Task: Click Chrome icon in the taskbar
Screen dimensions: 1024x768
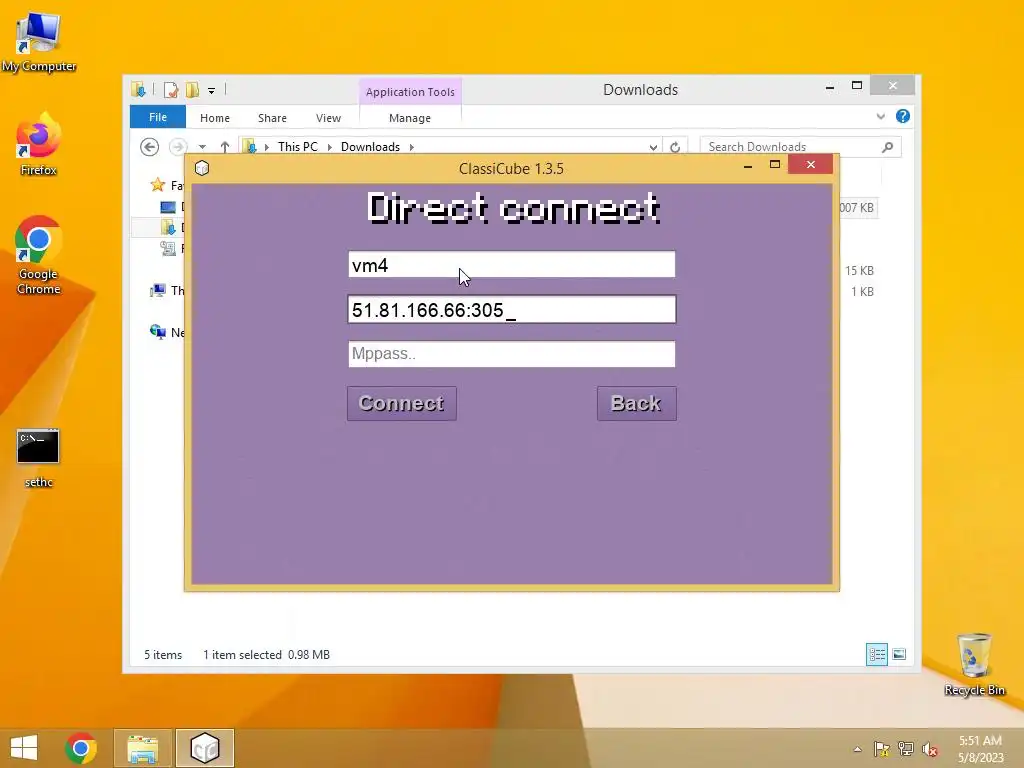Action: (x=81, y=748)
